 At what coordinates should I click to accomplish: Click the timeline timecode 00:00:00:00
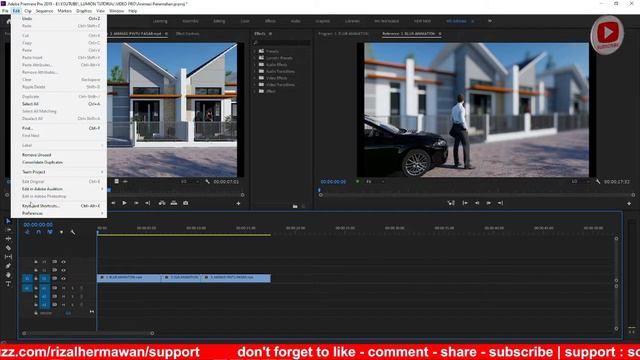tap(38, 225)
